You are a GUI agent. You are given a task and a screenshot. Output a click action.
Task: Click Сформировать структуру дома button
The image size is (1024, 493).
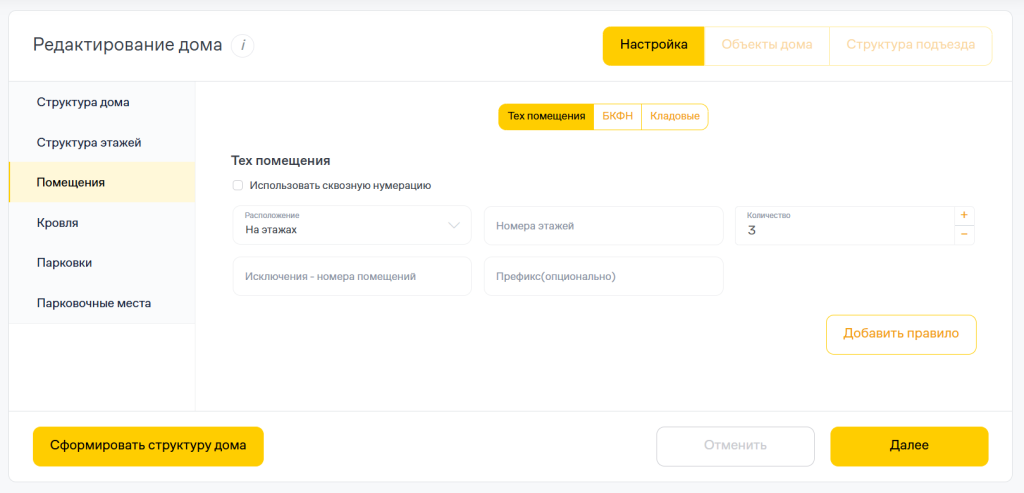pos(148,447)
